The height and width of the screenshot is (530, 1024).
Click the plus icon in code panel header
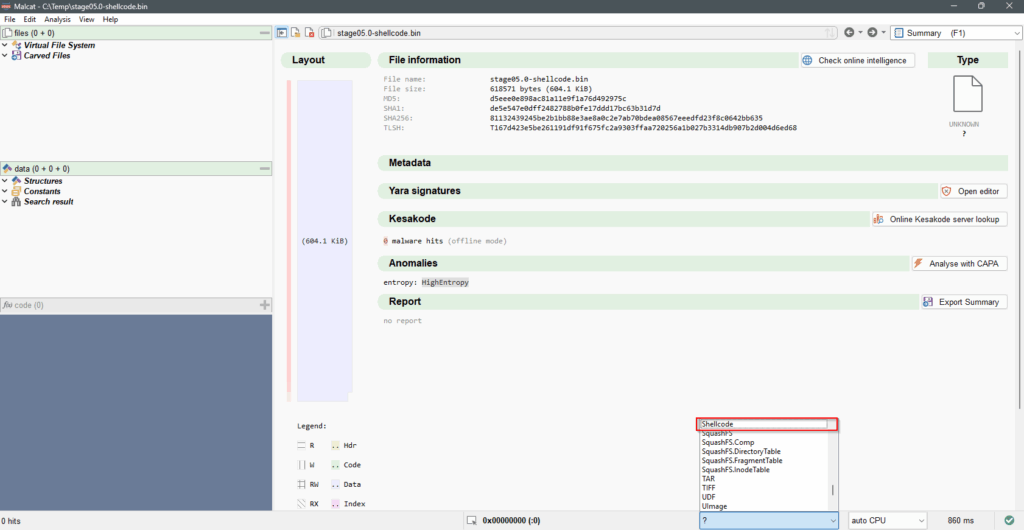point(264,305)
